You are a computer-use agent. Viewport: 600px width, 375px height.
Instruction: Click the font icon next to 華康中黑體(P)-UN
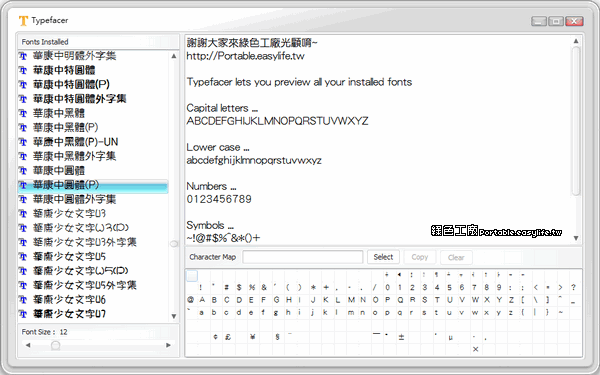pos(23,142)
